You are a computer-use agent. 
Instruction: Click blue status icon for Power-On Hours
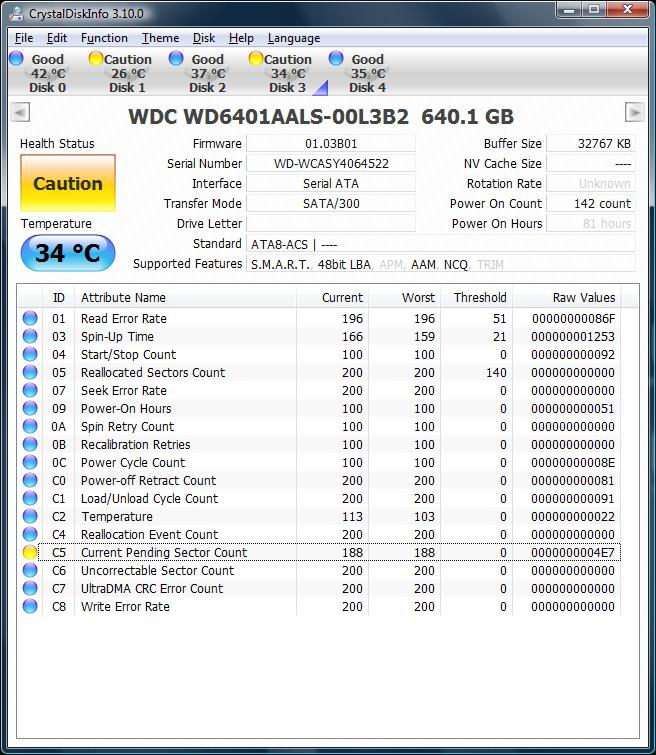(30, 408)
